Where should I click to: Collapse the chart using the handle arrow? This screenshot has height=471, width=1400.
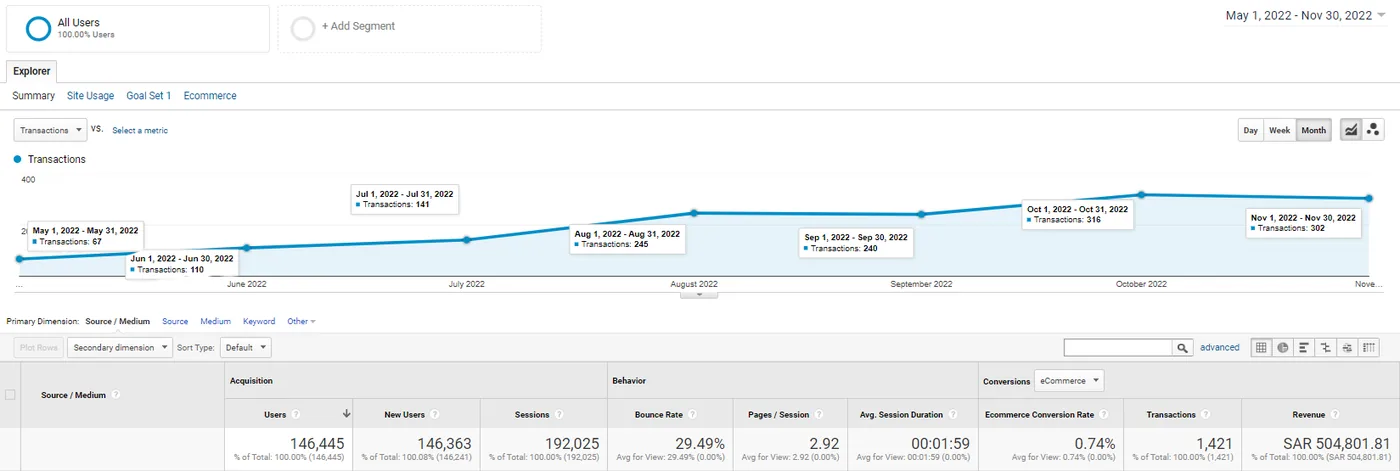pos(699,294)
